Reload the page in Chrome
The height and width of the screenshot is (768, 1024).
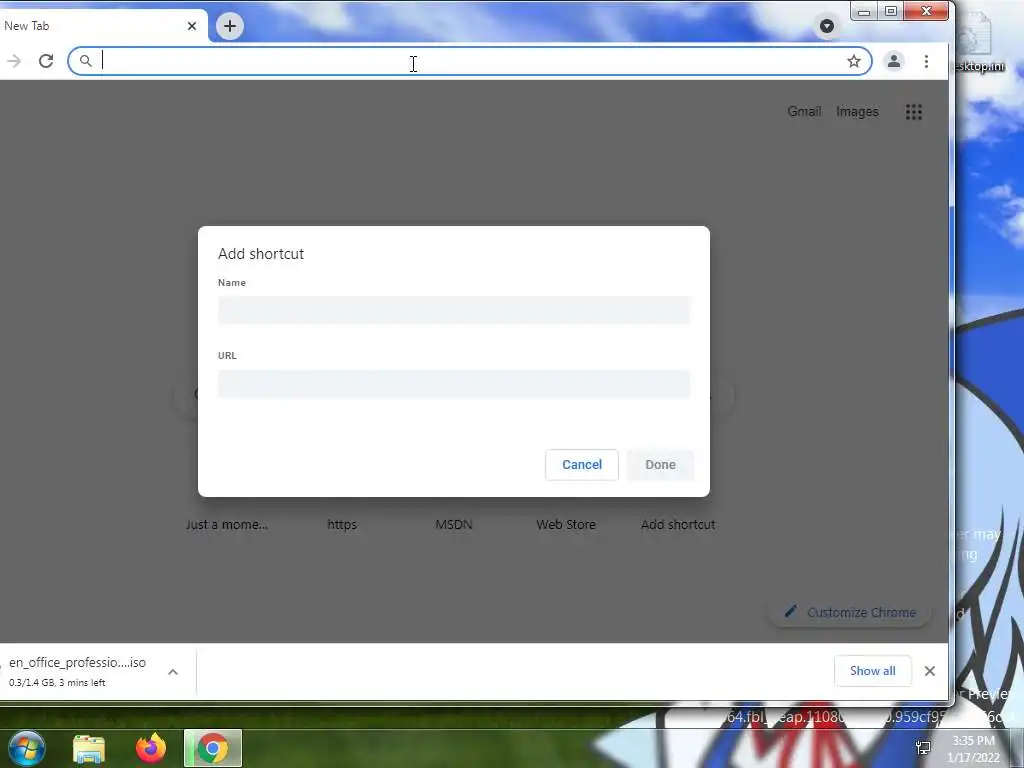pyautogui.click(x=46, y=61)
